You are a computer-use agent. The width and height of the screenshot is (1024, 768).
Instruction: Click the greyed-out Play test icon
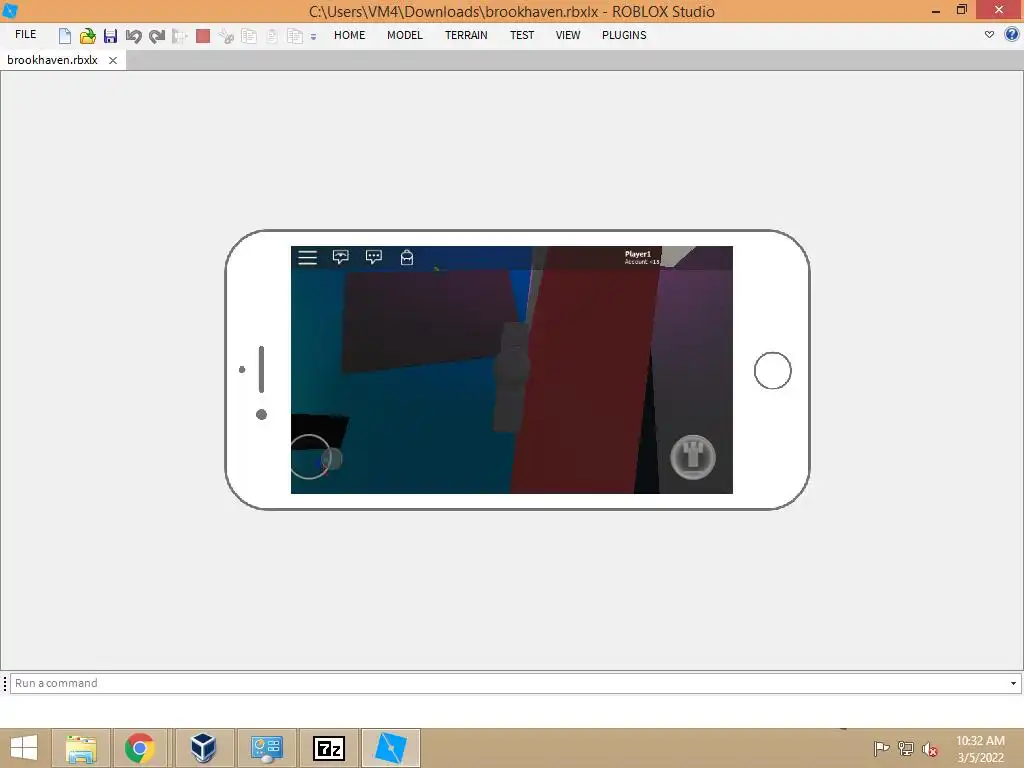[180, 36]
